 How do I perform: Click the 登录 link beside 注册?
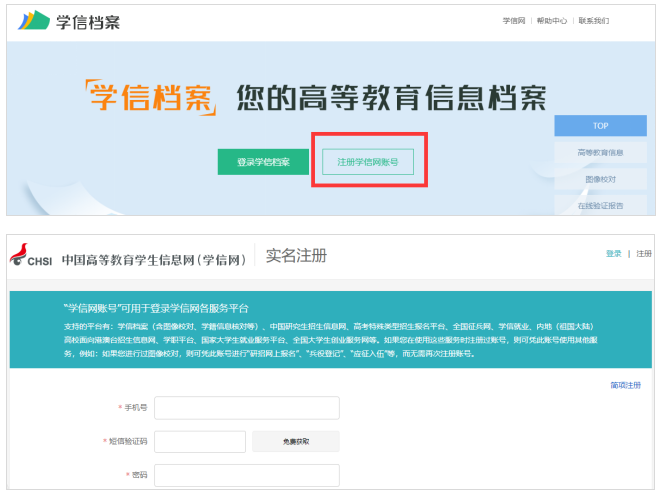point(613,254)
